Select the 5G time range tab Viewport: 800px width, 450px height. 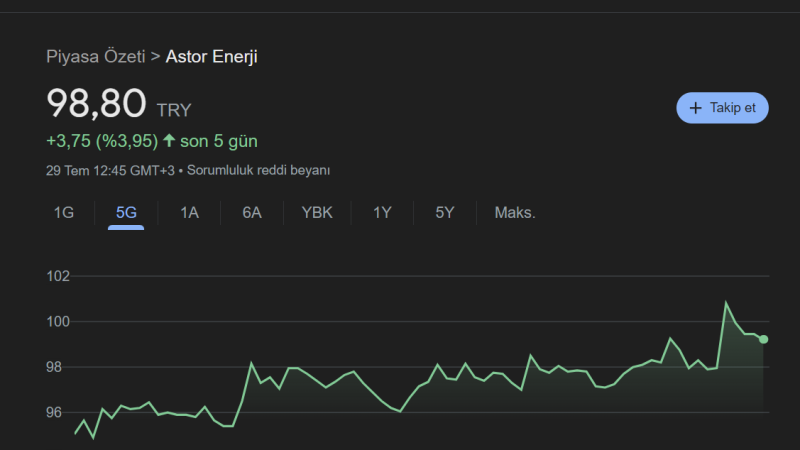126,213
